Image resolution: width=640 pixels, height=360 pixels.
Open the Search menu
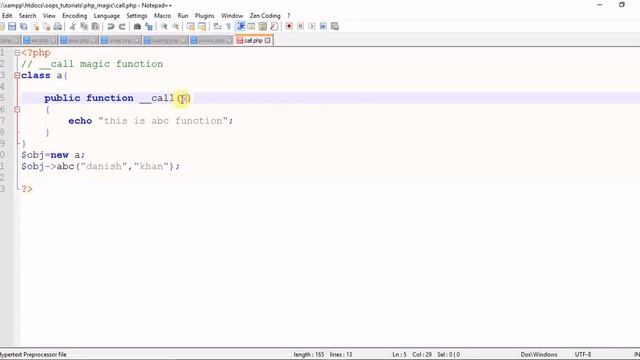pos(27,16)
